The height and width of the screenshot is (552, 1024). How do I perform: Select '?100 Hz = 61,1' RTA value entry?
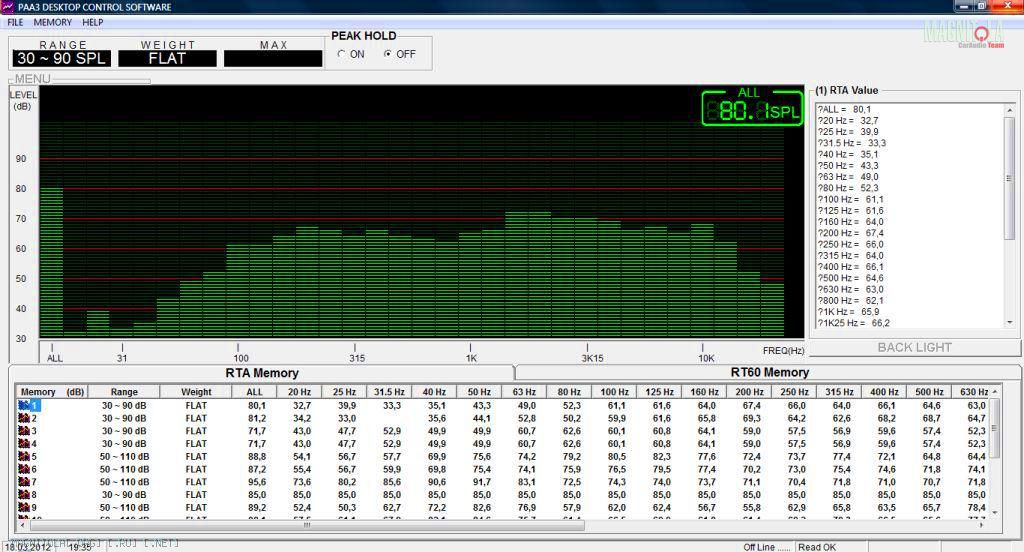coord(850,199)
